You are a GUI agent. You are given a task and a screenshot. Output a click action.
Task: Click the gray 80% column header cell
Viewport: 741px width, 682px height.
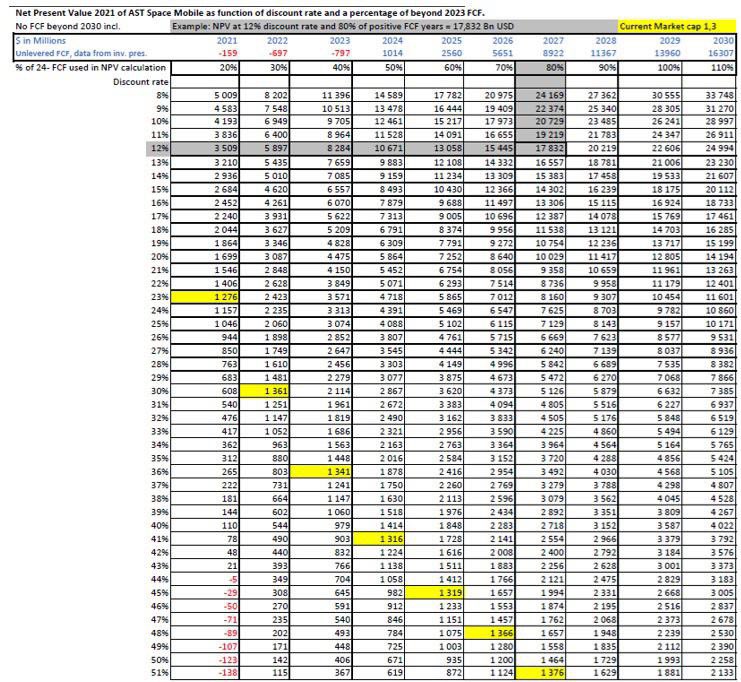[x=541, y=68]
